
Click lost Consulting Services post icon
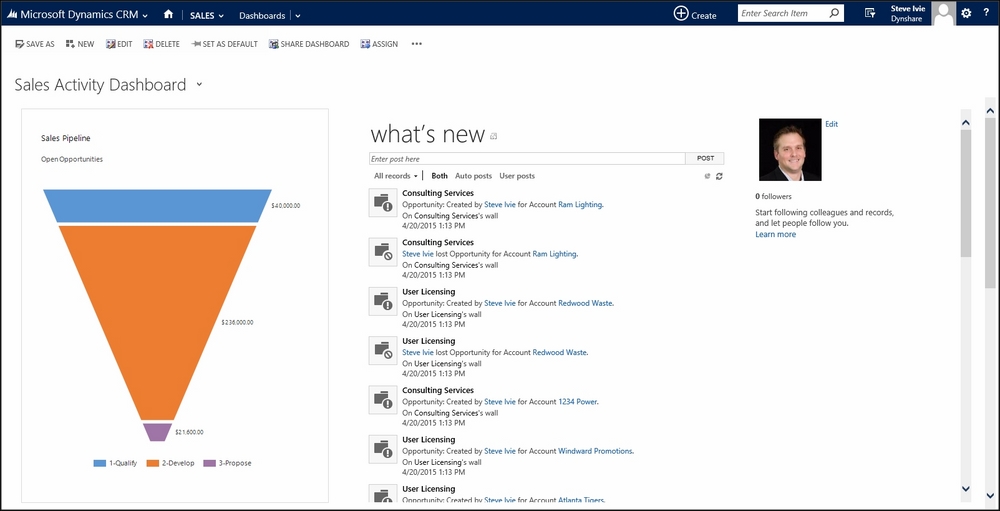383,252
